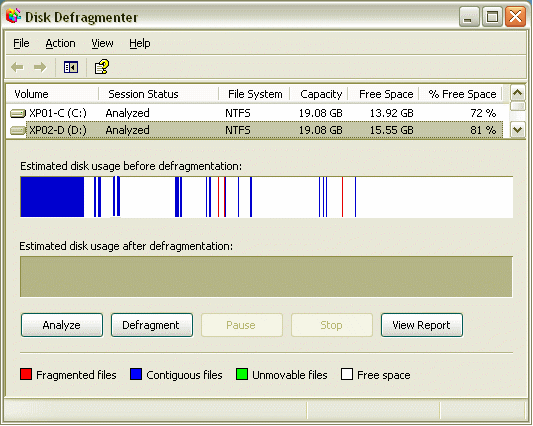Sort by the Free Space column header
The image size is (533, 426).
[x=386, y=94]
